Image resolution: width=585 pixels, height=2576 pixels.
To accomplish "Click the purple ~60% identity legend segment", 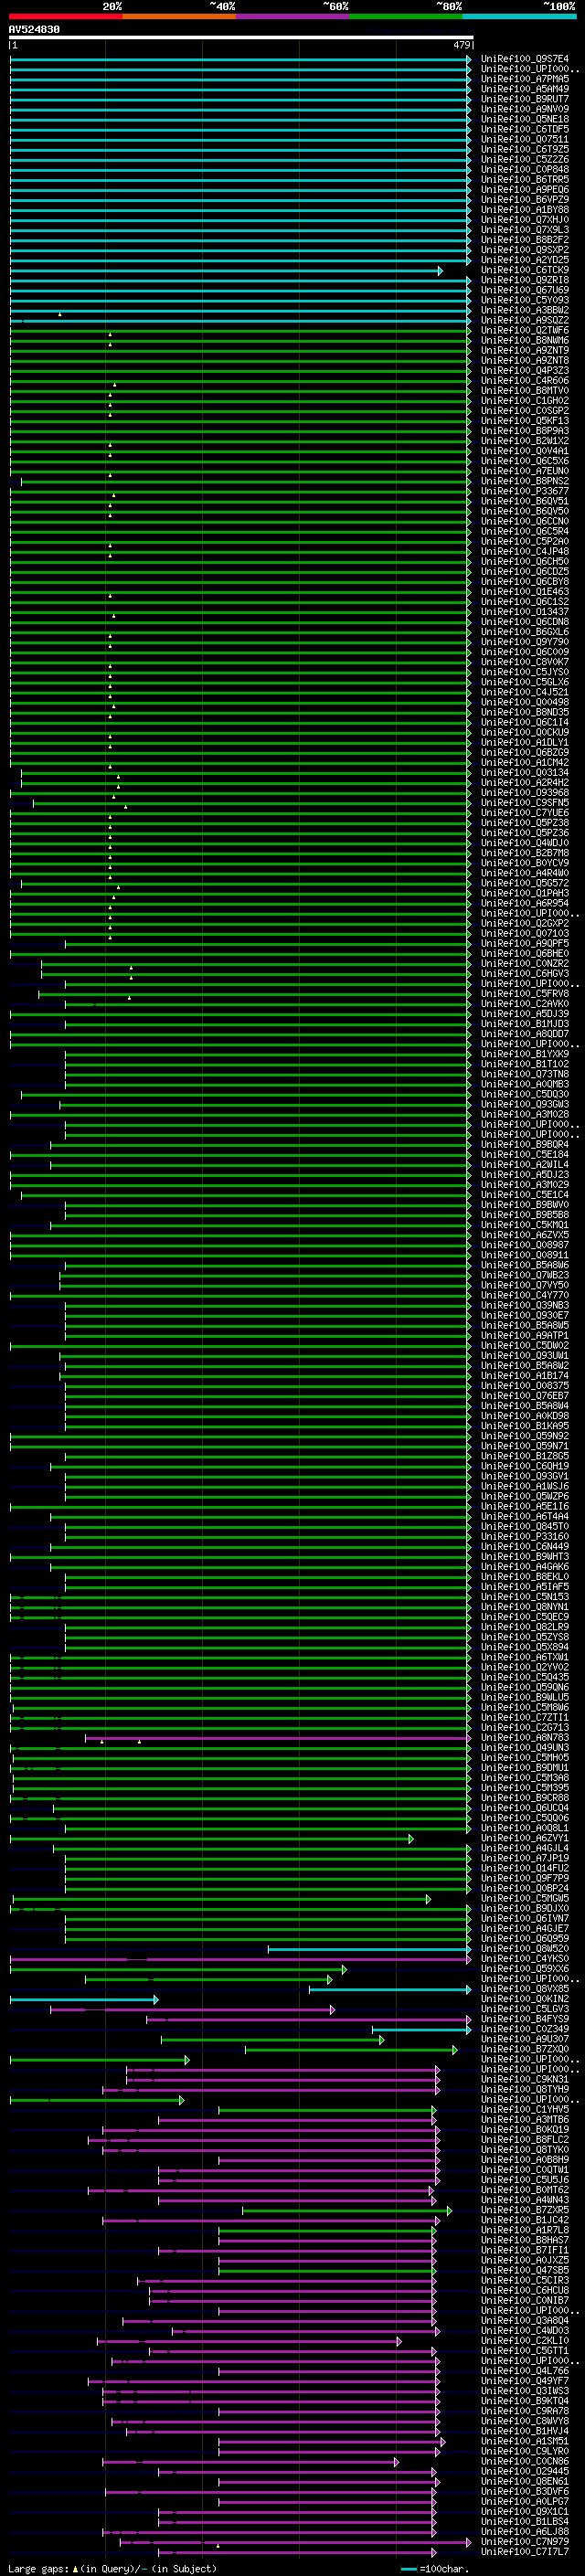I will pyautogui.click(x=293, y=16).
